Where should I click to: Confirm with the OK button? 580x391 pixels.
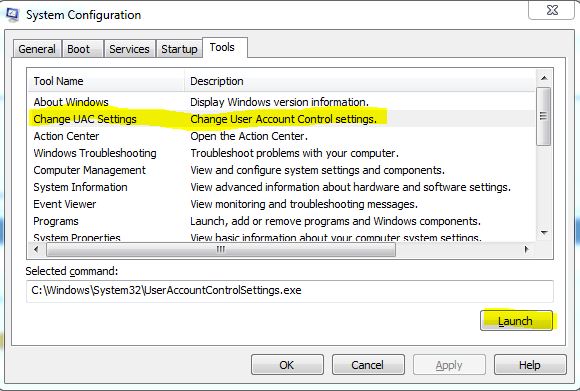(287, 365)
